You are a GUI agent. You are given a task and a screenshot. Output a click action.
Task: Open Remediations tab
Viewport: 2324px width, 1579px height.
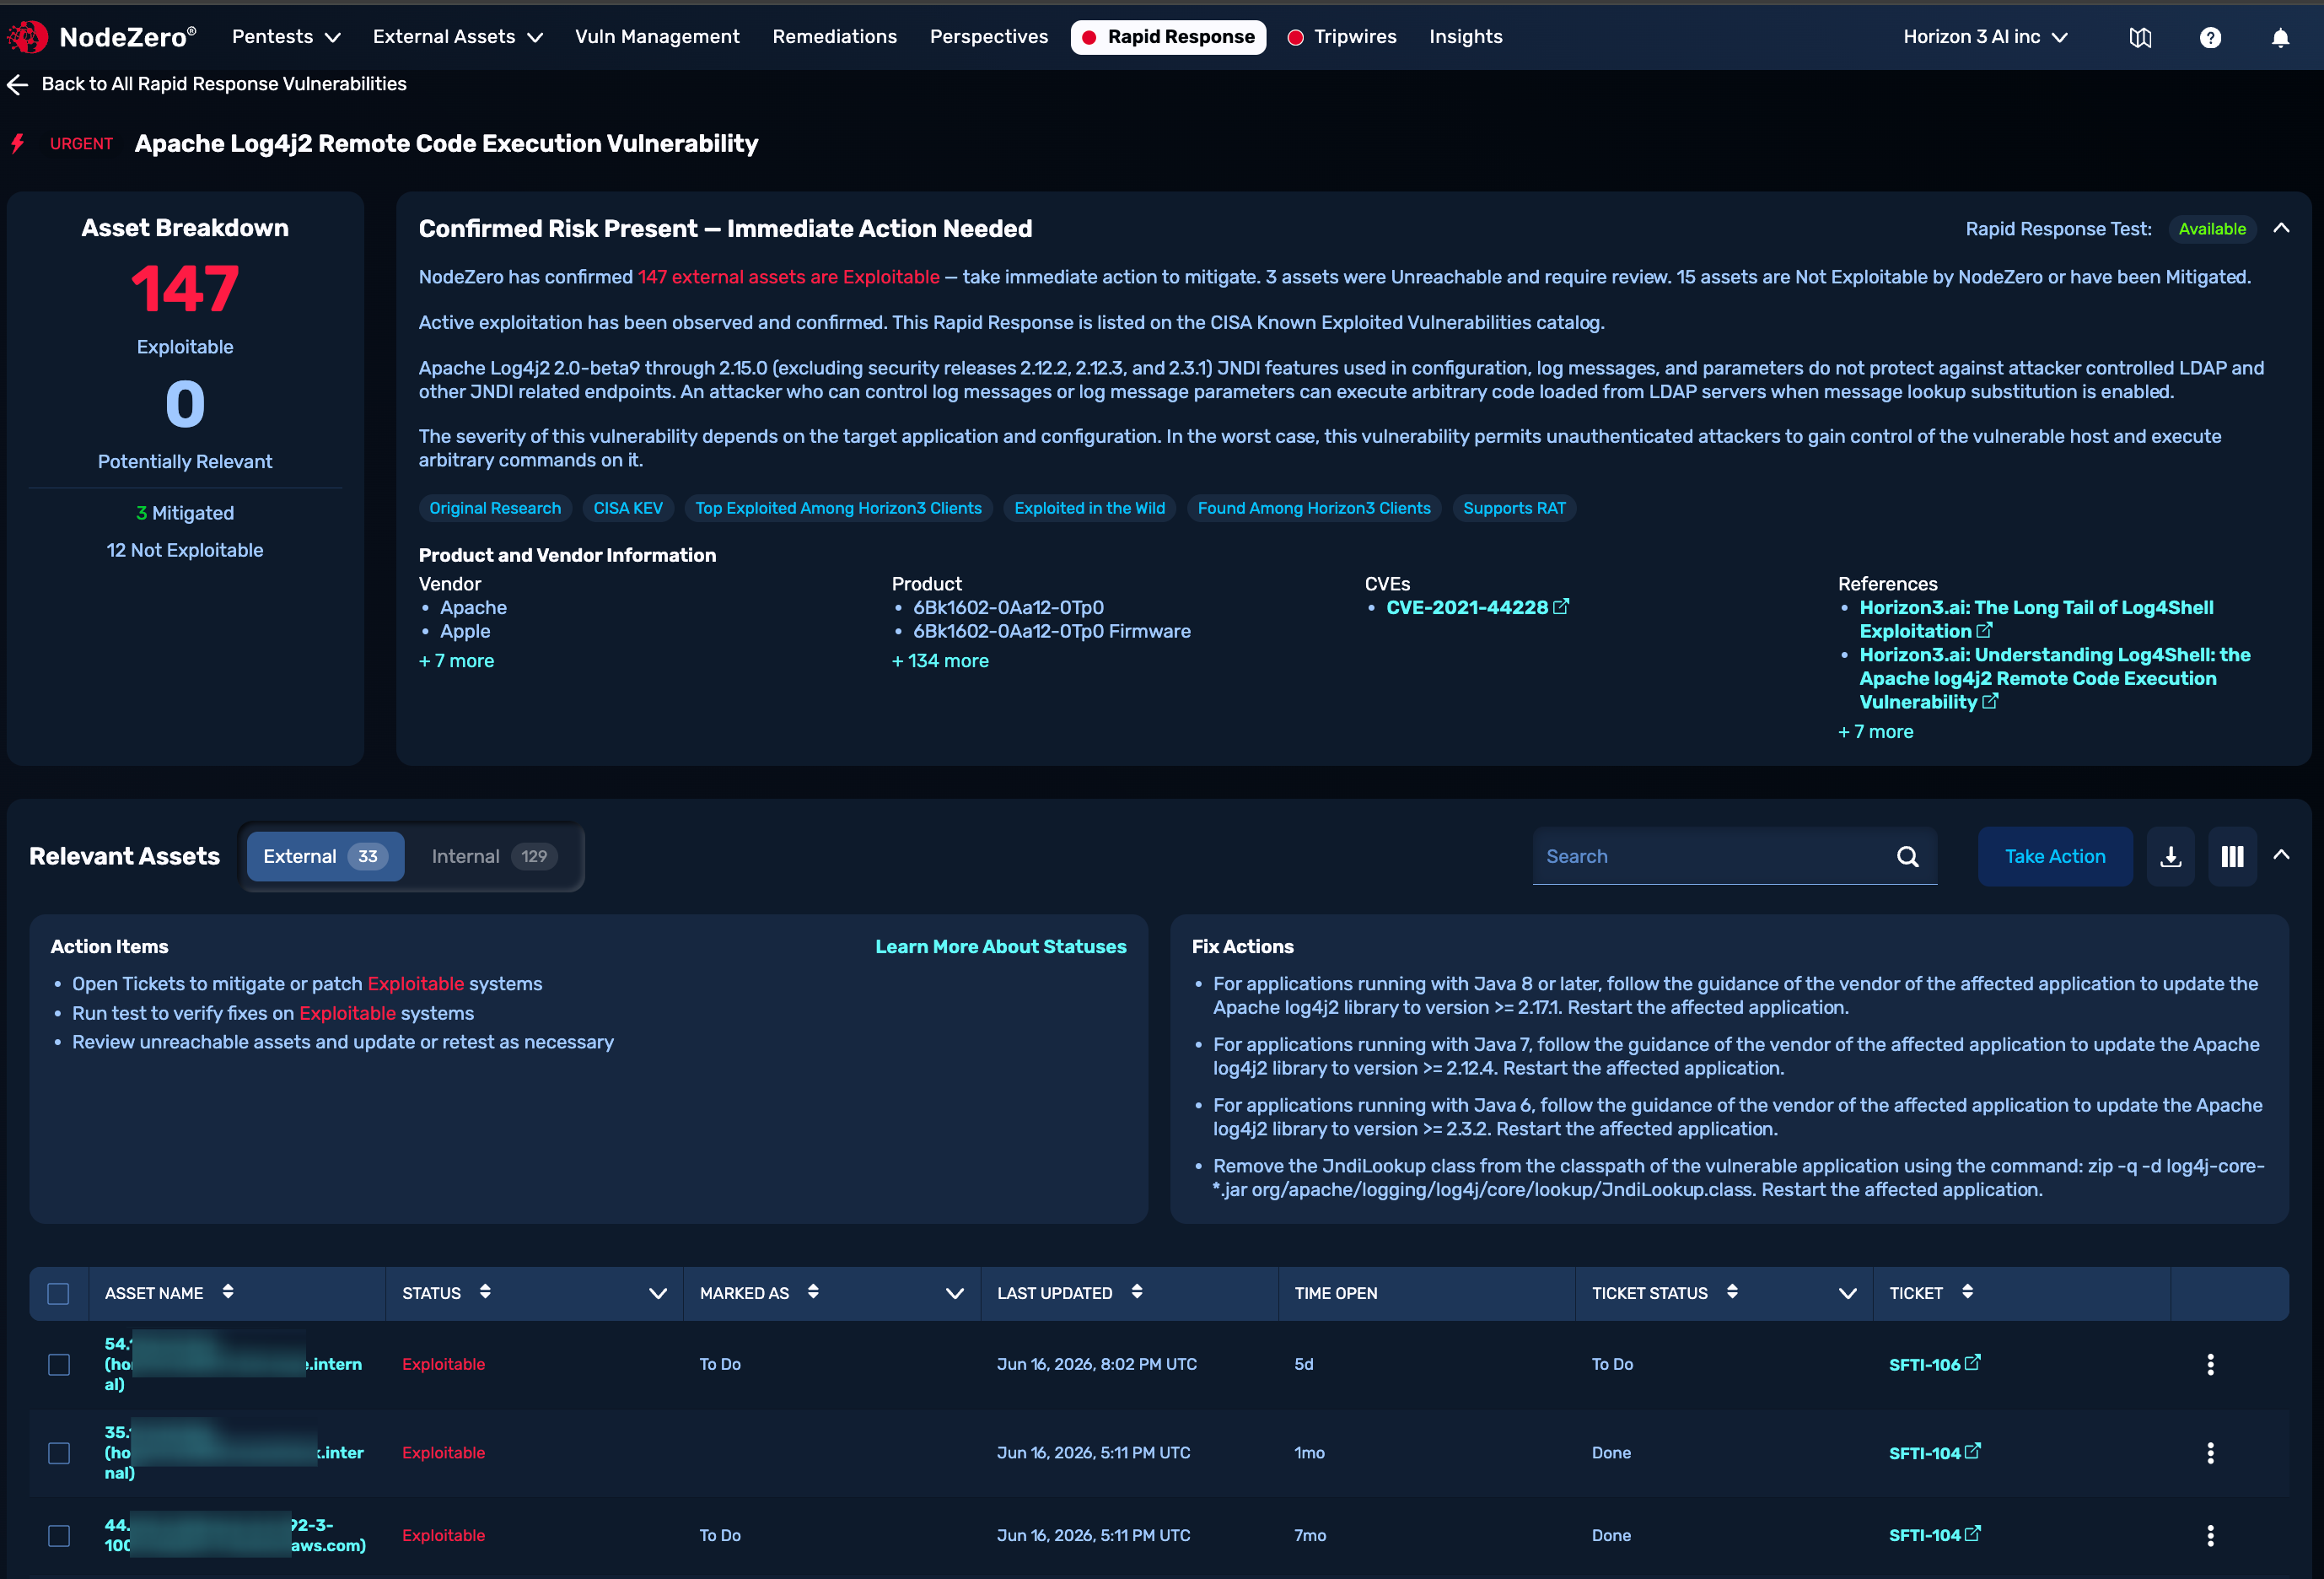coord(834,37)
